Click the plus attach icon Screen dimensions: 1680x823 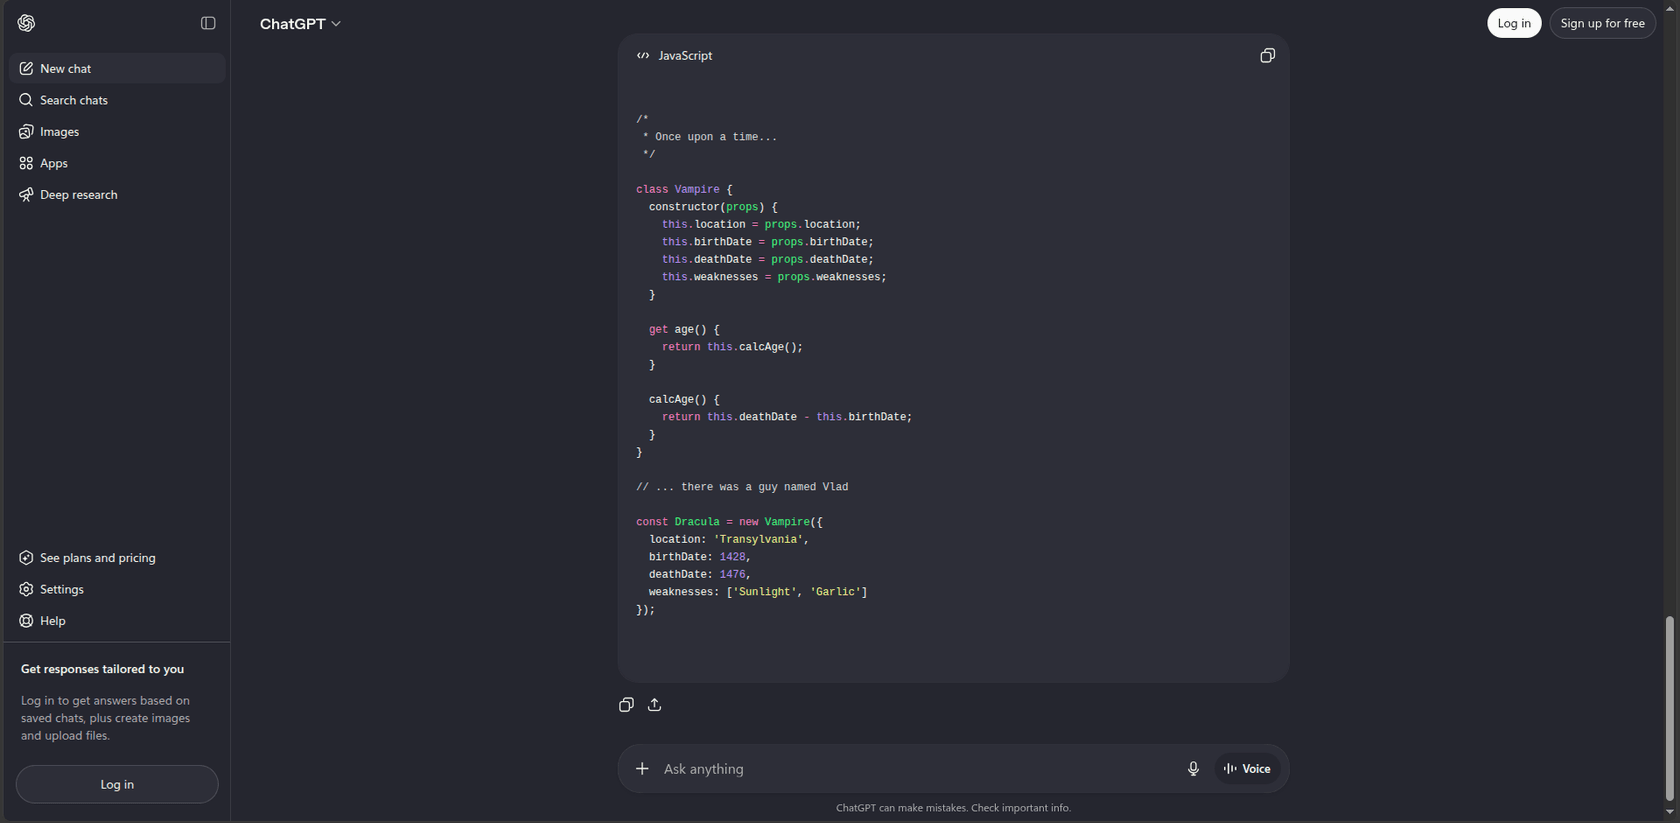(642, 769)
